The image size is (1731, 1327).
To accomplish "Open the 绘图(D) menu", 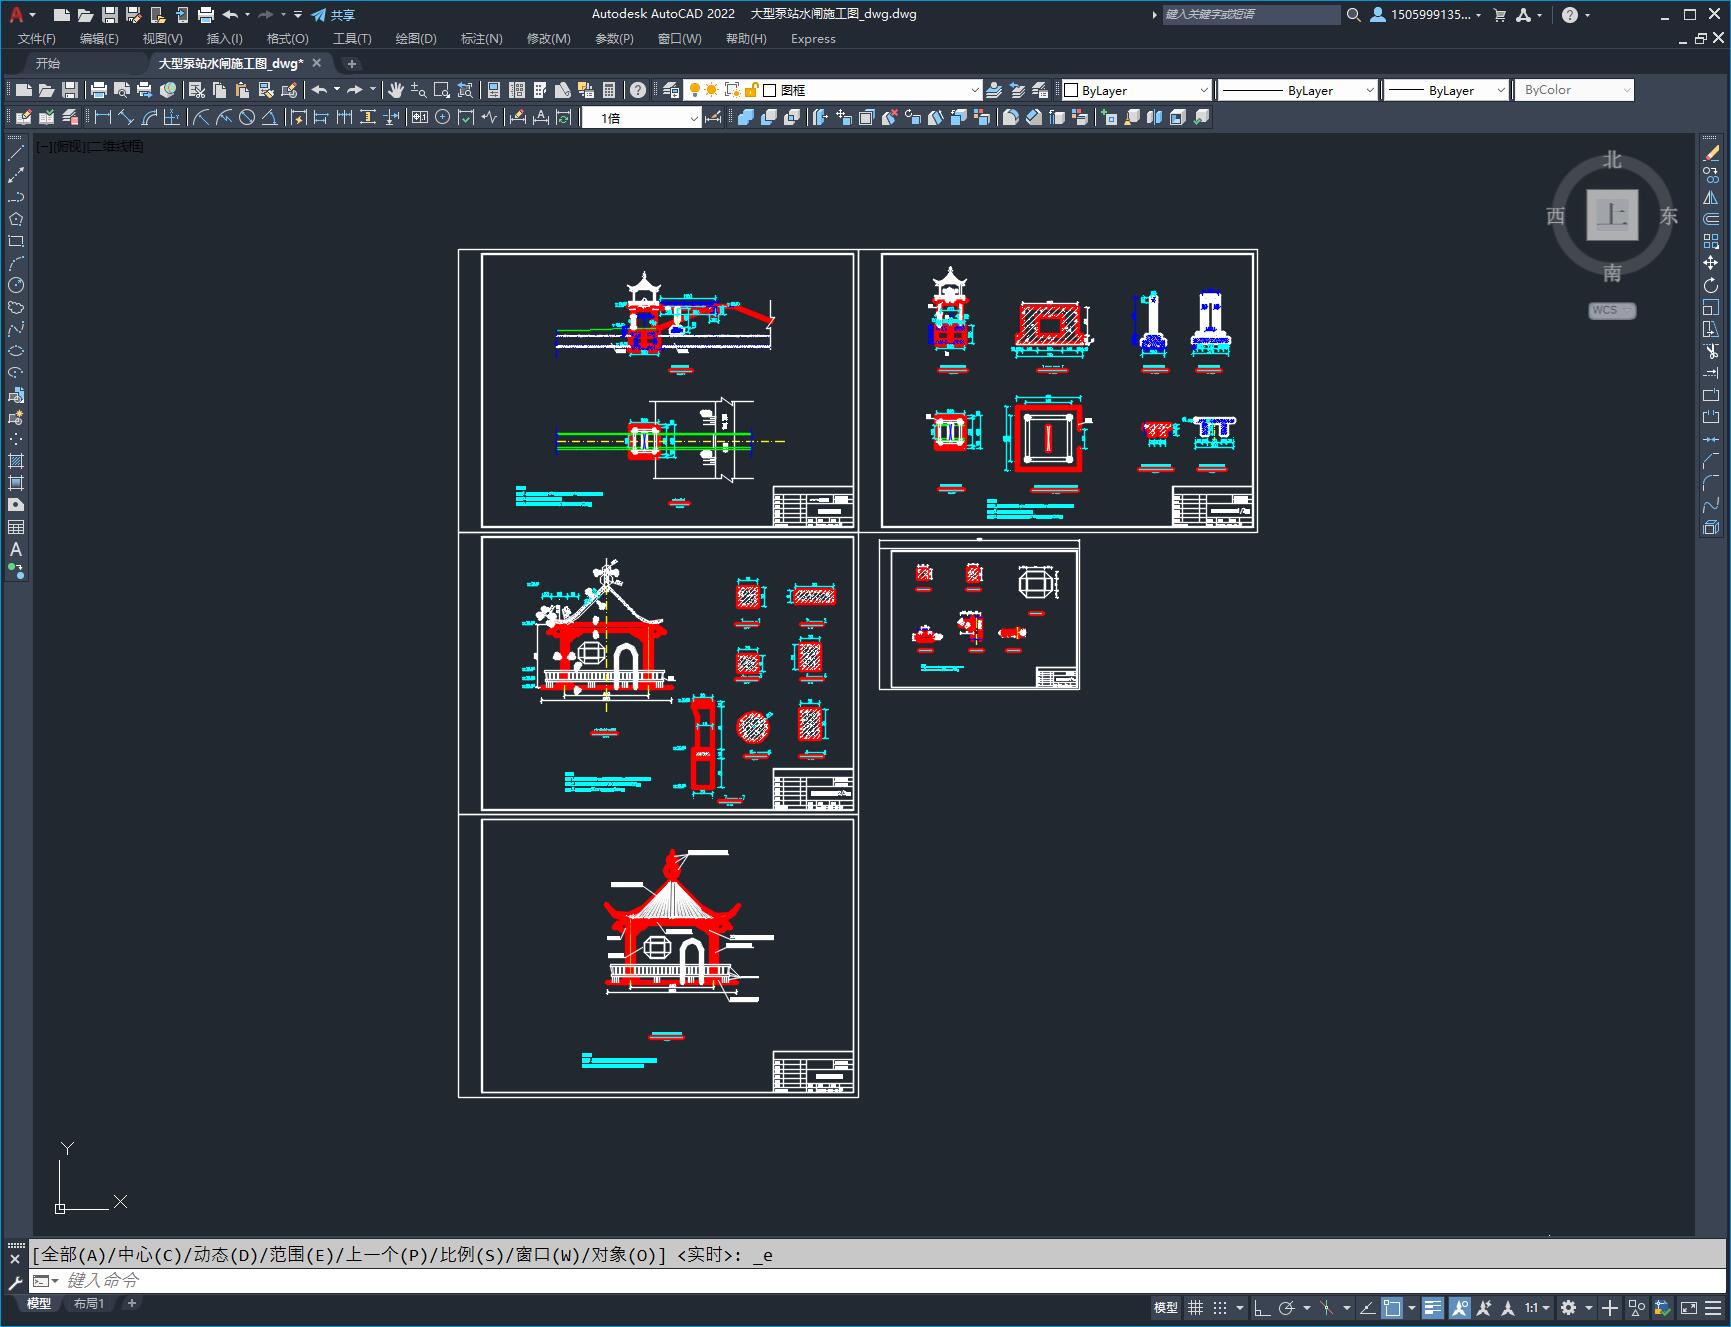I will pos(416,39).
